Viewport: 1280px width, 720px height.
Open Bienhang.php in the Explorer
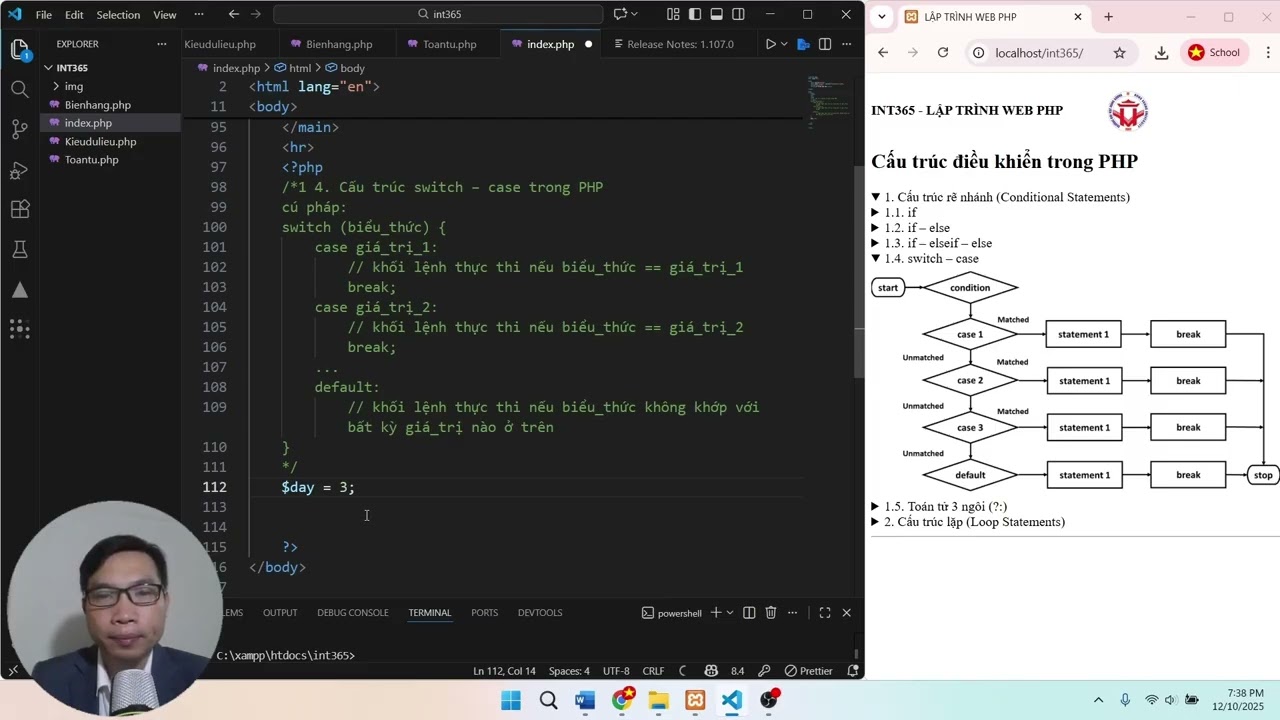98,105
